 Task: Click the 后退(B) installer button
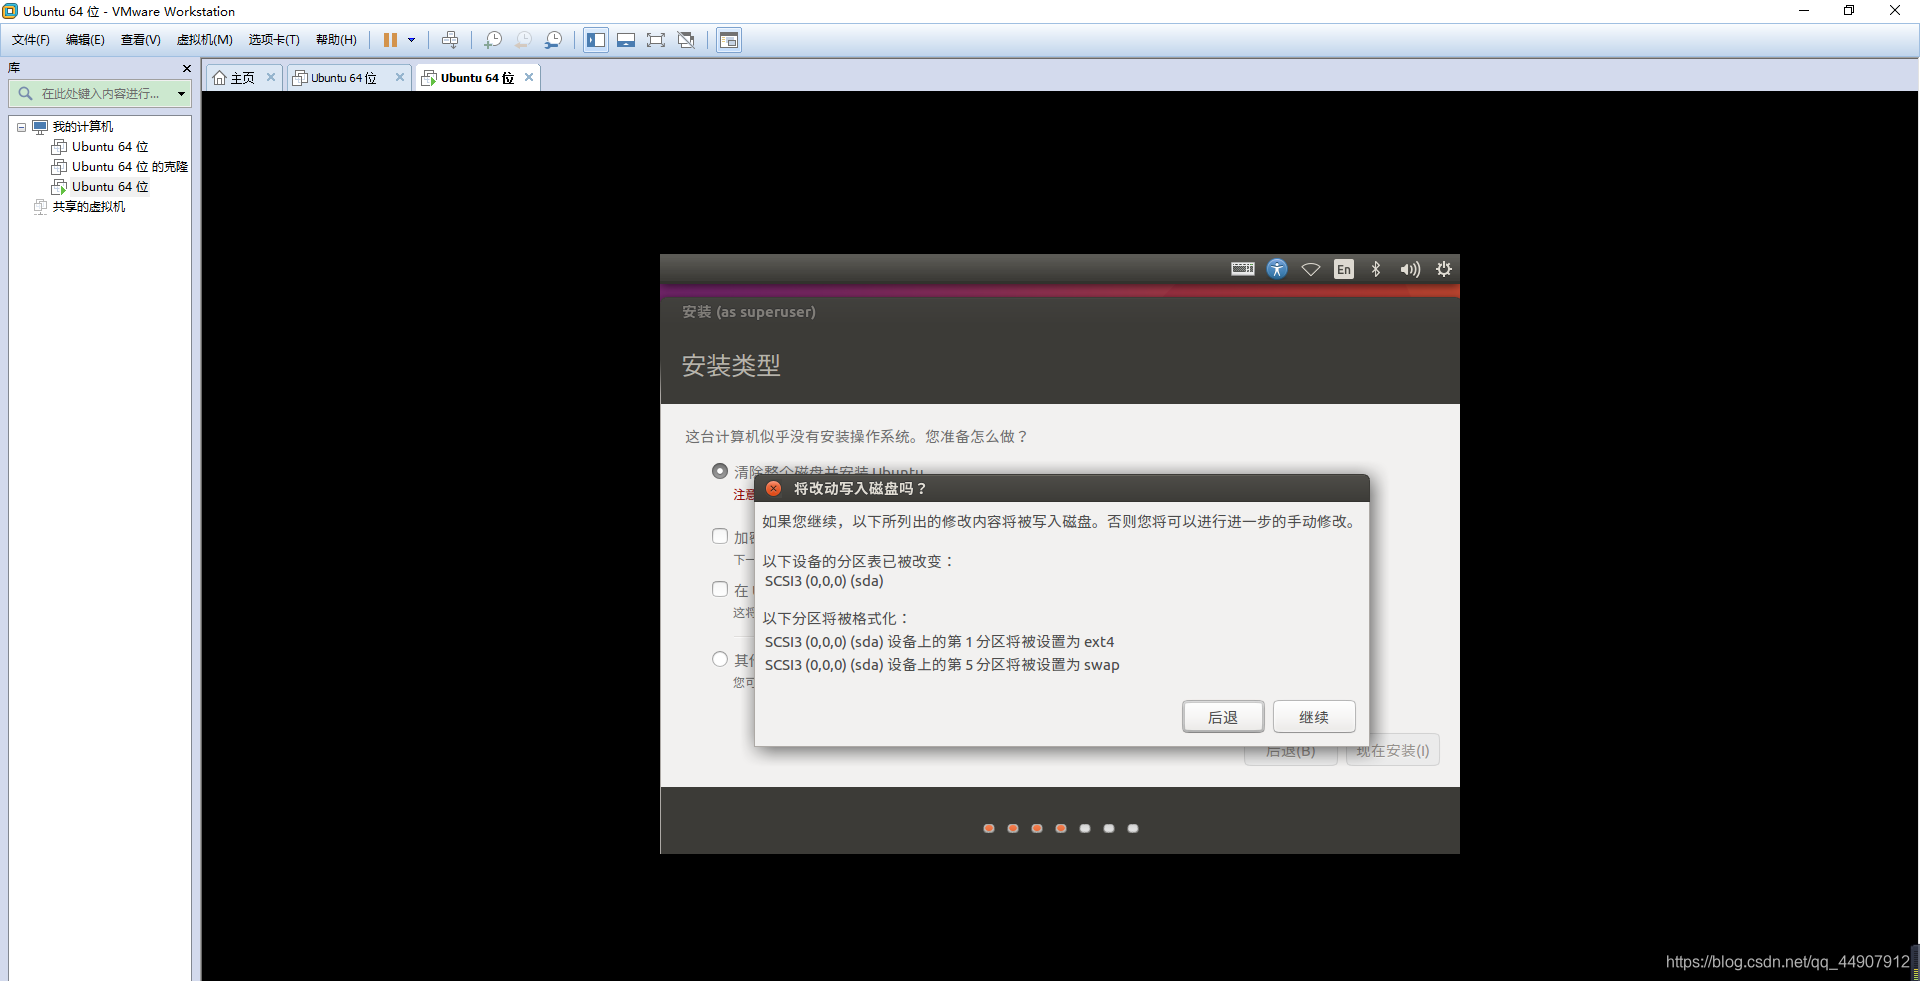coord(1291,751)
